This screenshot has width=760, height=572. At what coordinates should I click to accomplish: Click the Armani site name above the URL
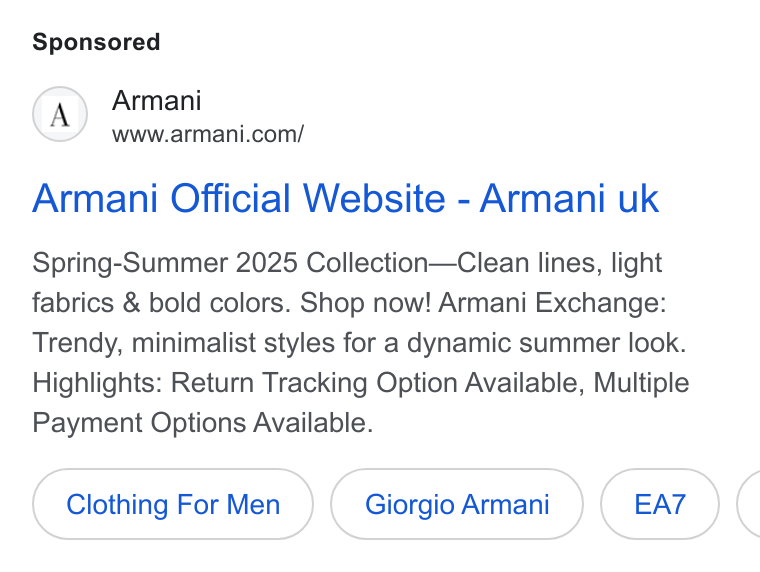[x=157, y=101]
